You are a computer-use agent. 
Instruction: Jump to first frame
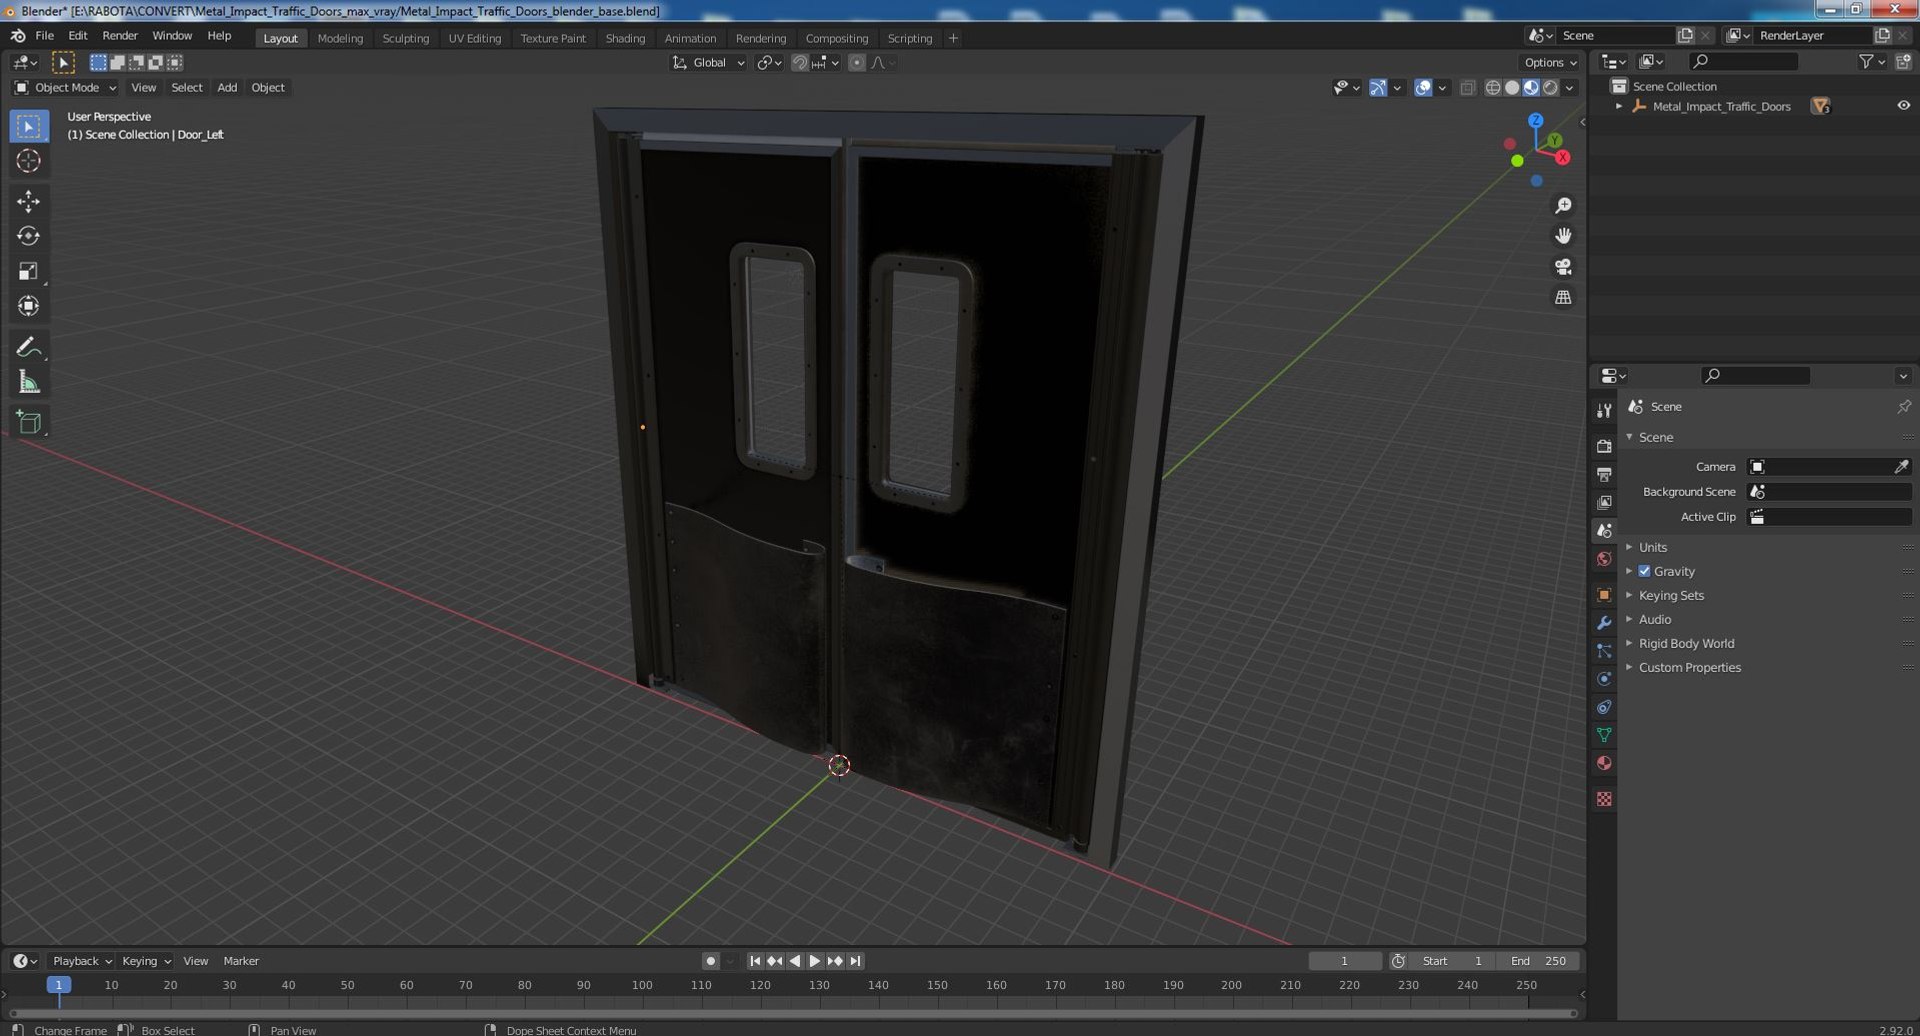tap(755, 961)
